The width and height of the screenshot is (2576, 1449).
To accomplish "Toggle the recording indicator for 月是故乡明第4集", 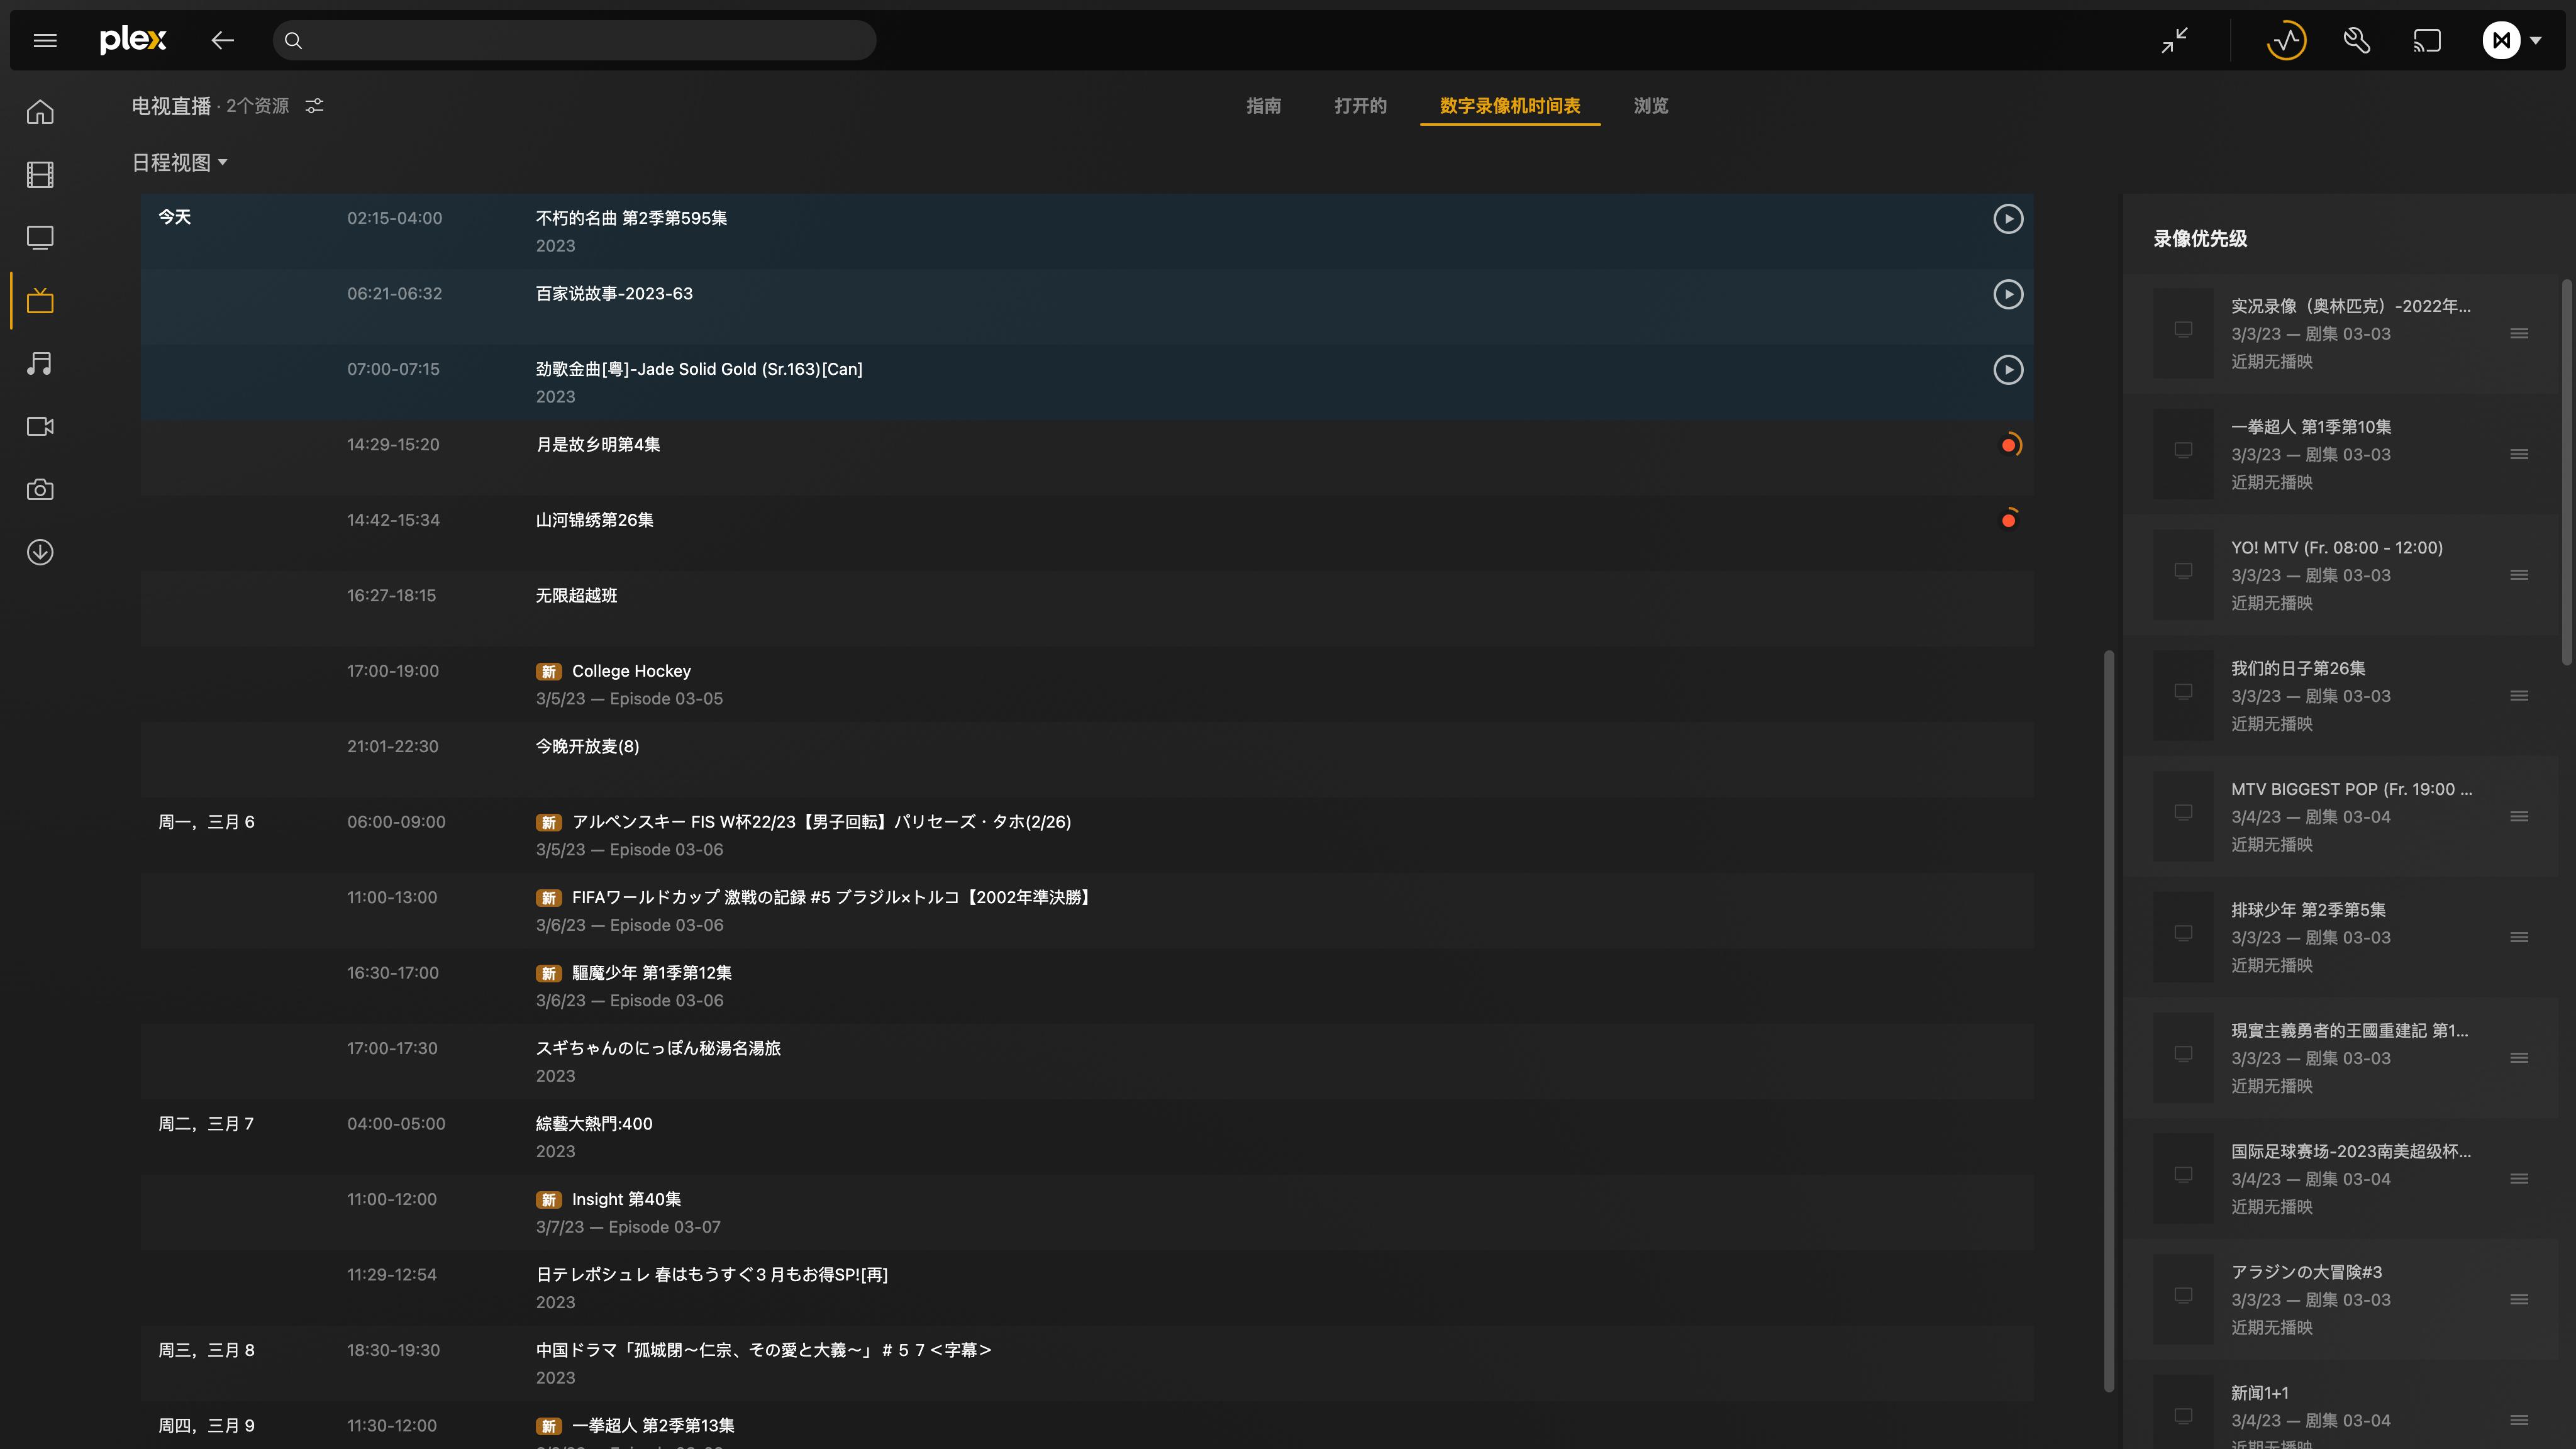I will (x=2009, y=444).
